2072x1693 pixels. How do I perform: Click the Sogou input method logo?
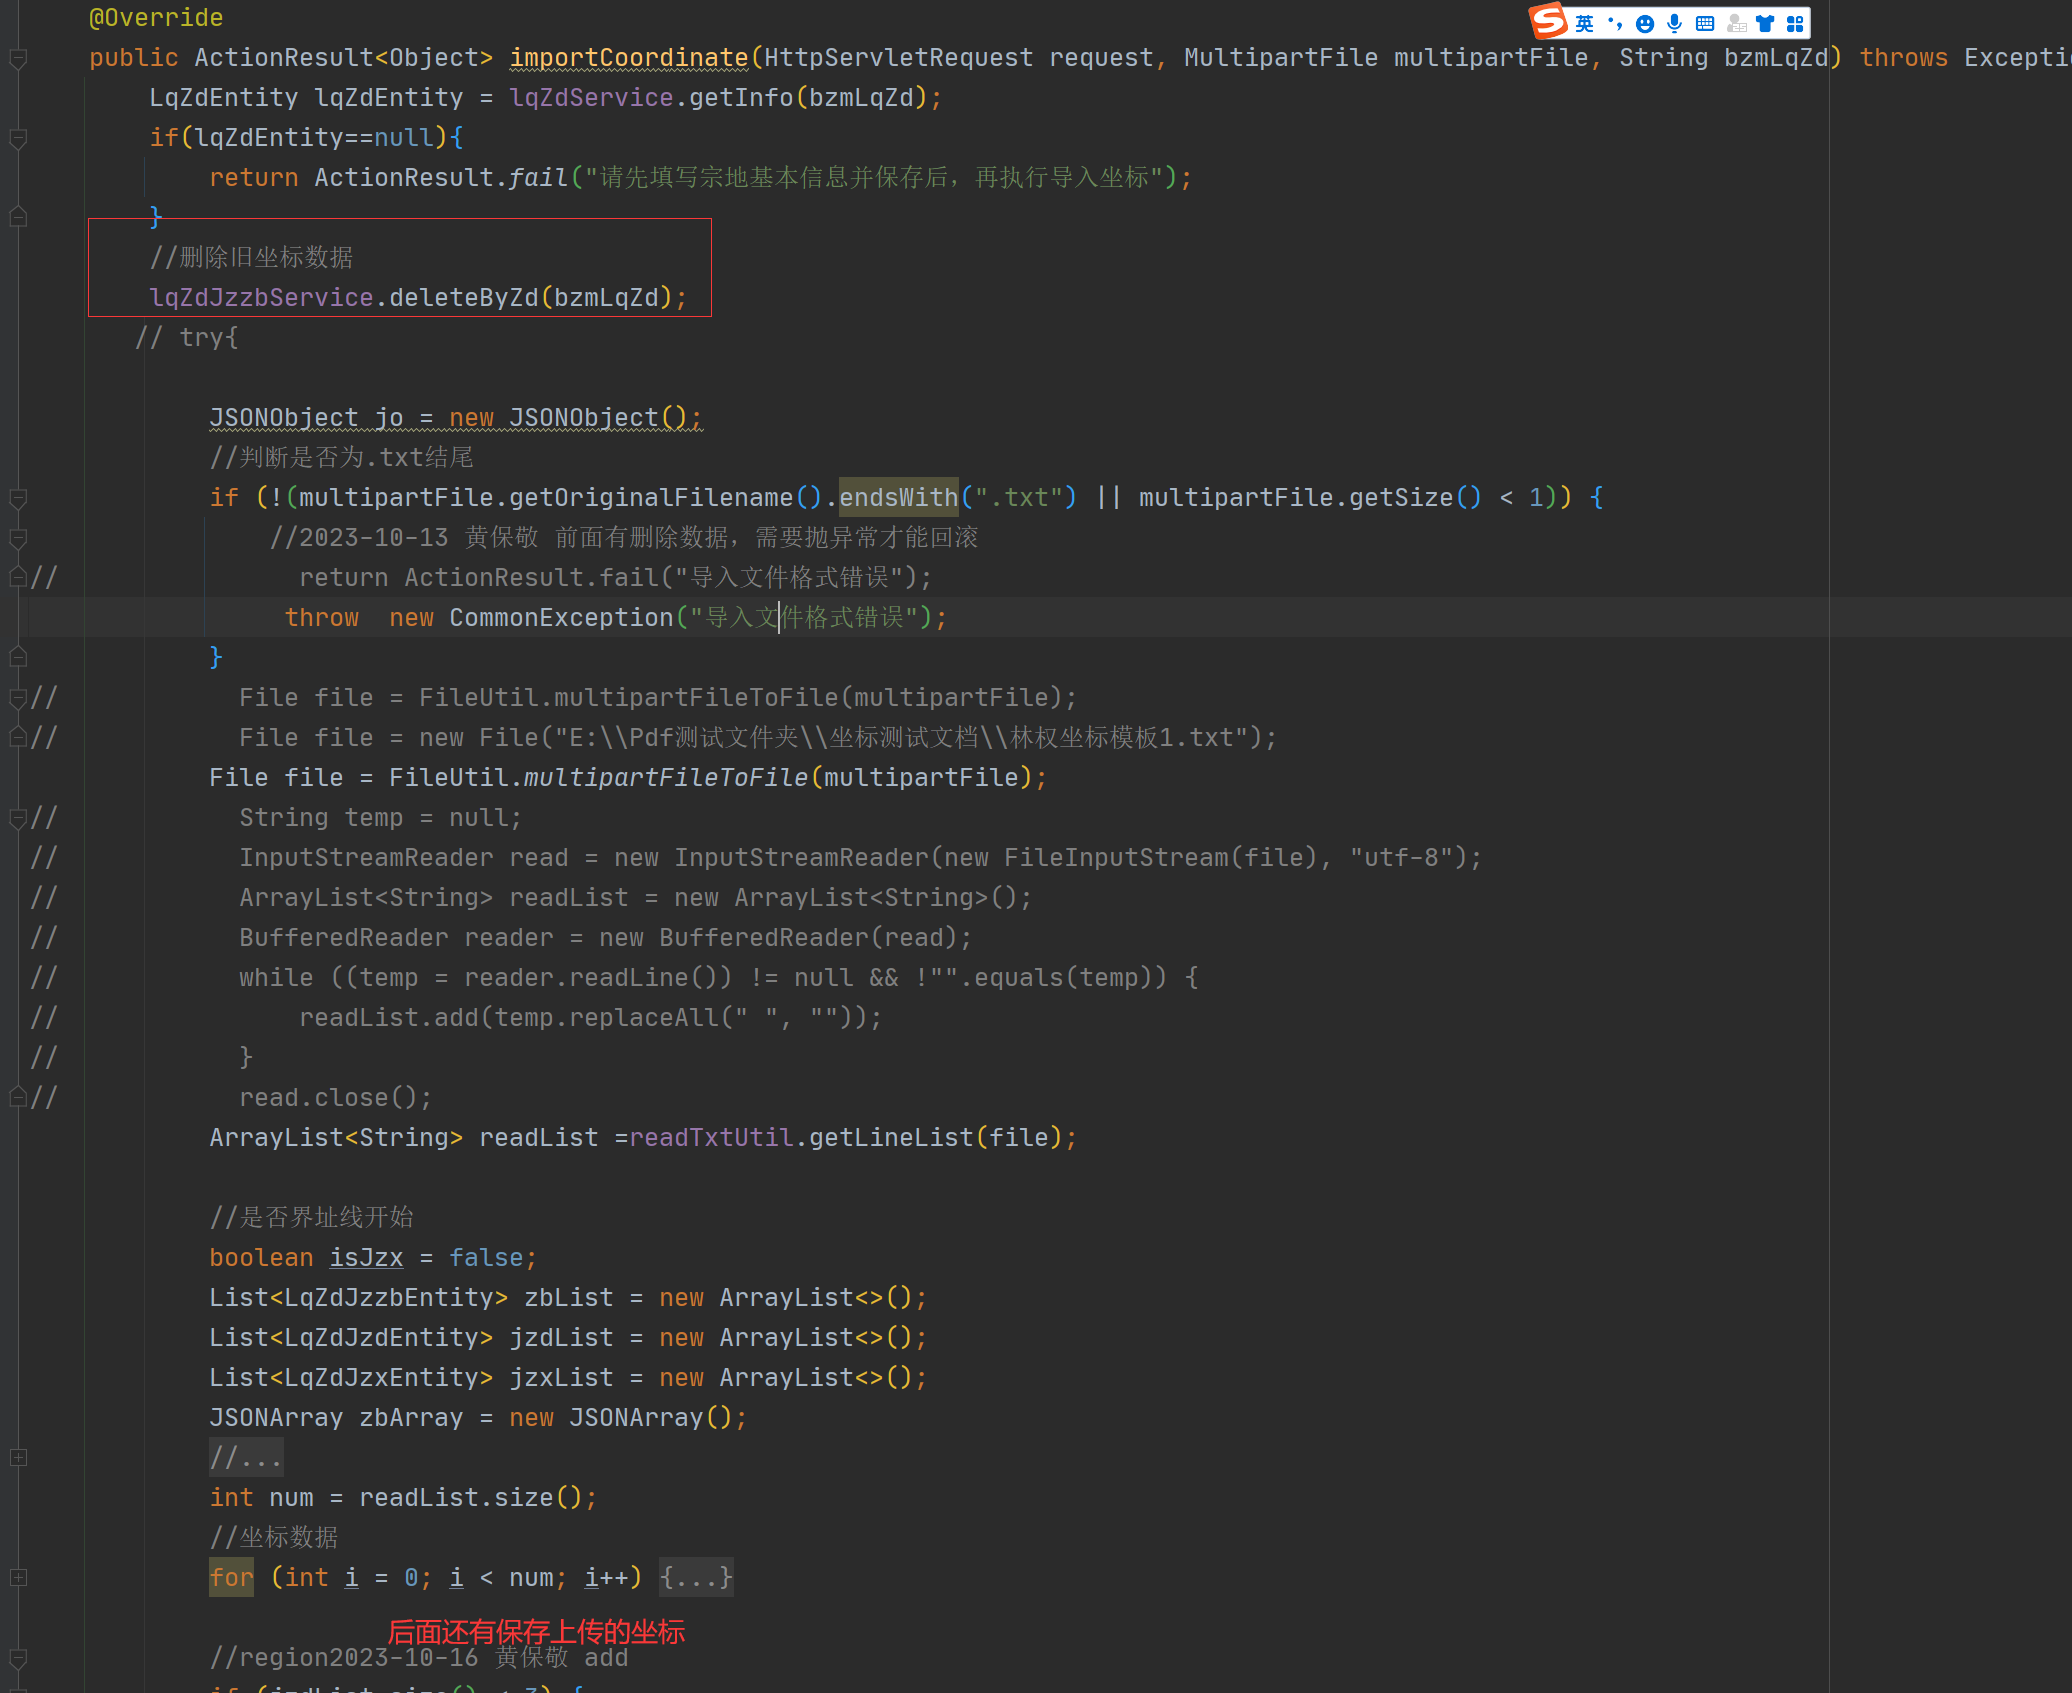[x=1548, y=21]
